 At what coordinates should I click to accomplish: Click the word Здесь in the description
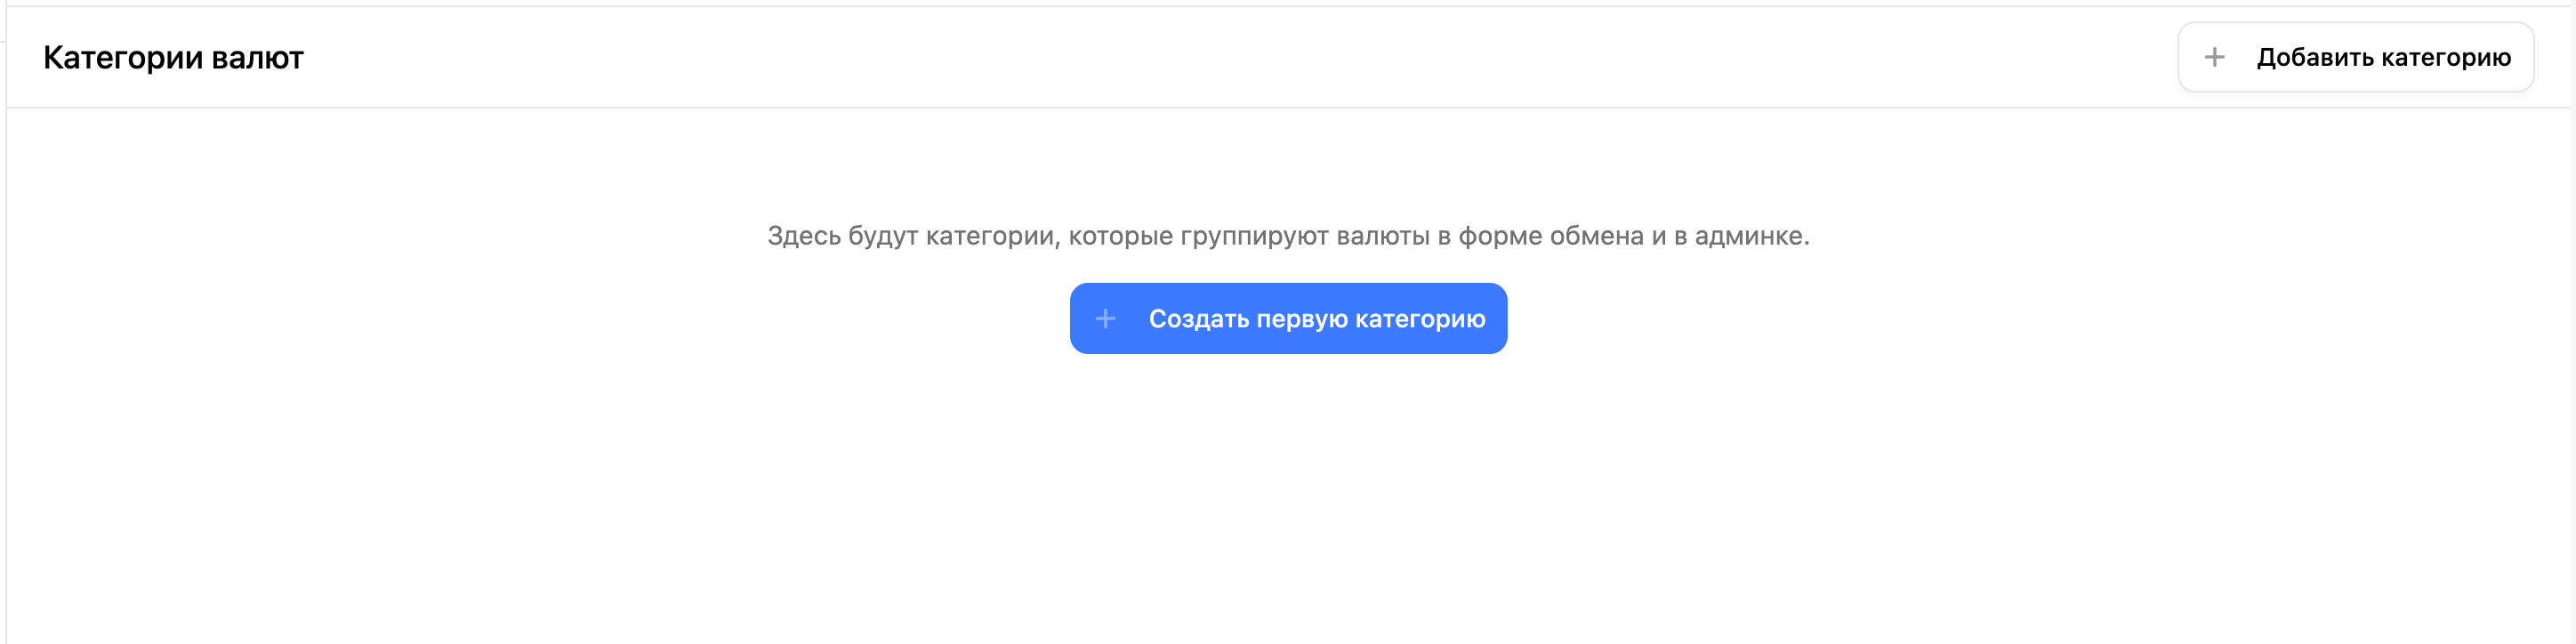[x=803, y=236]
